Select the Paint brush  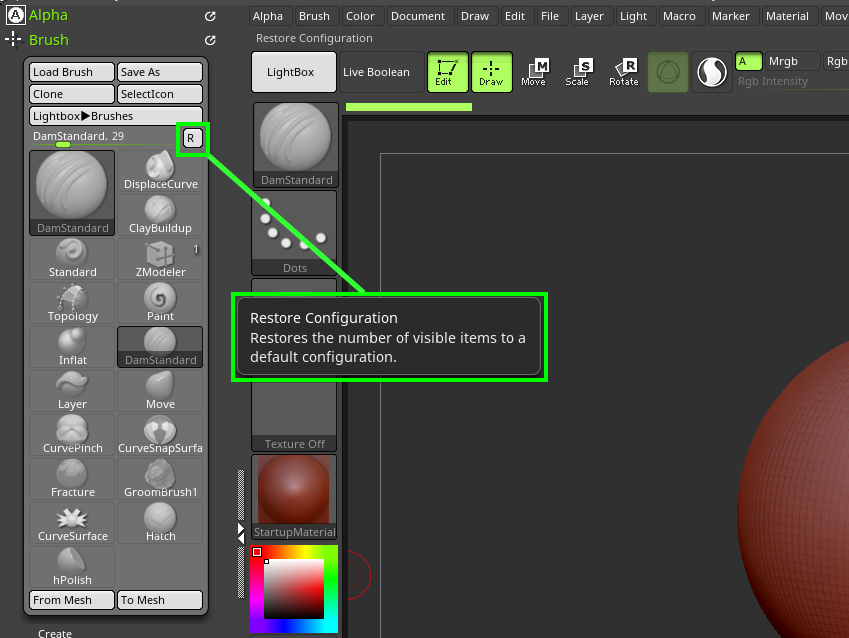click(x=160, y=303)
